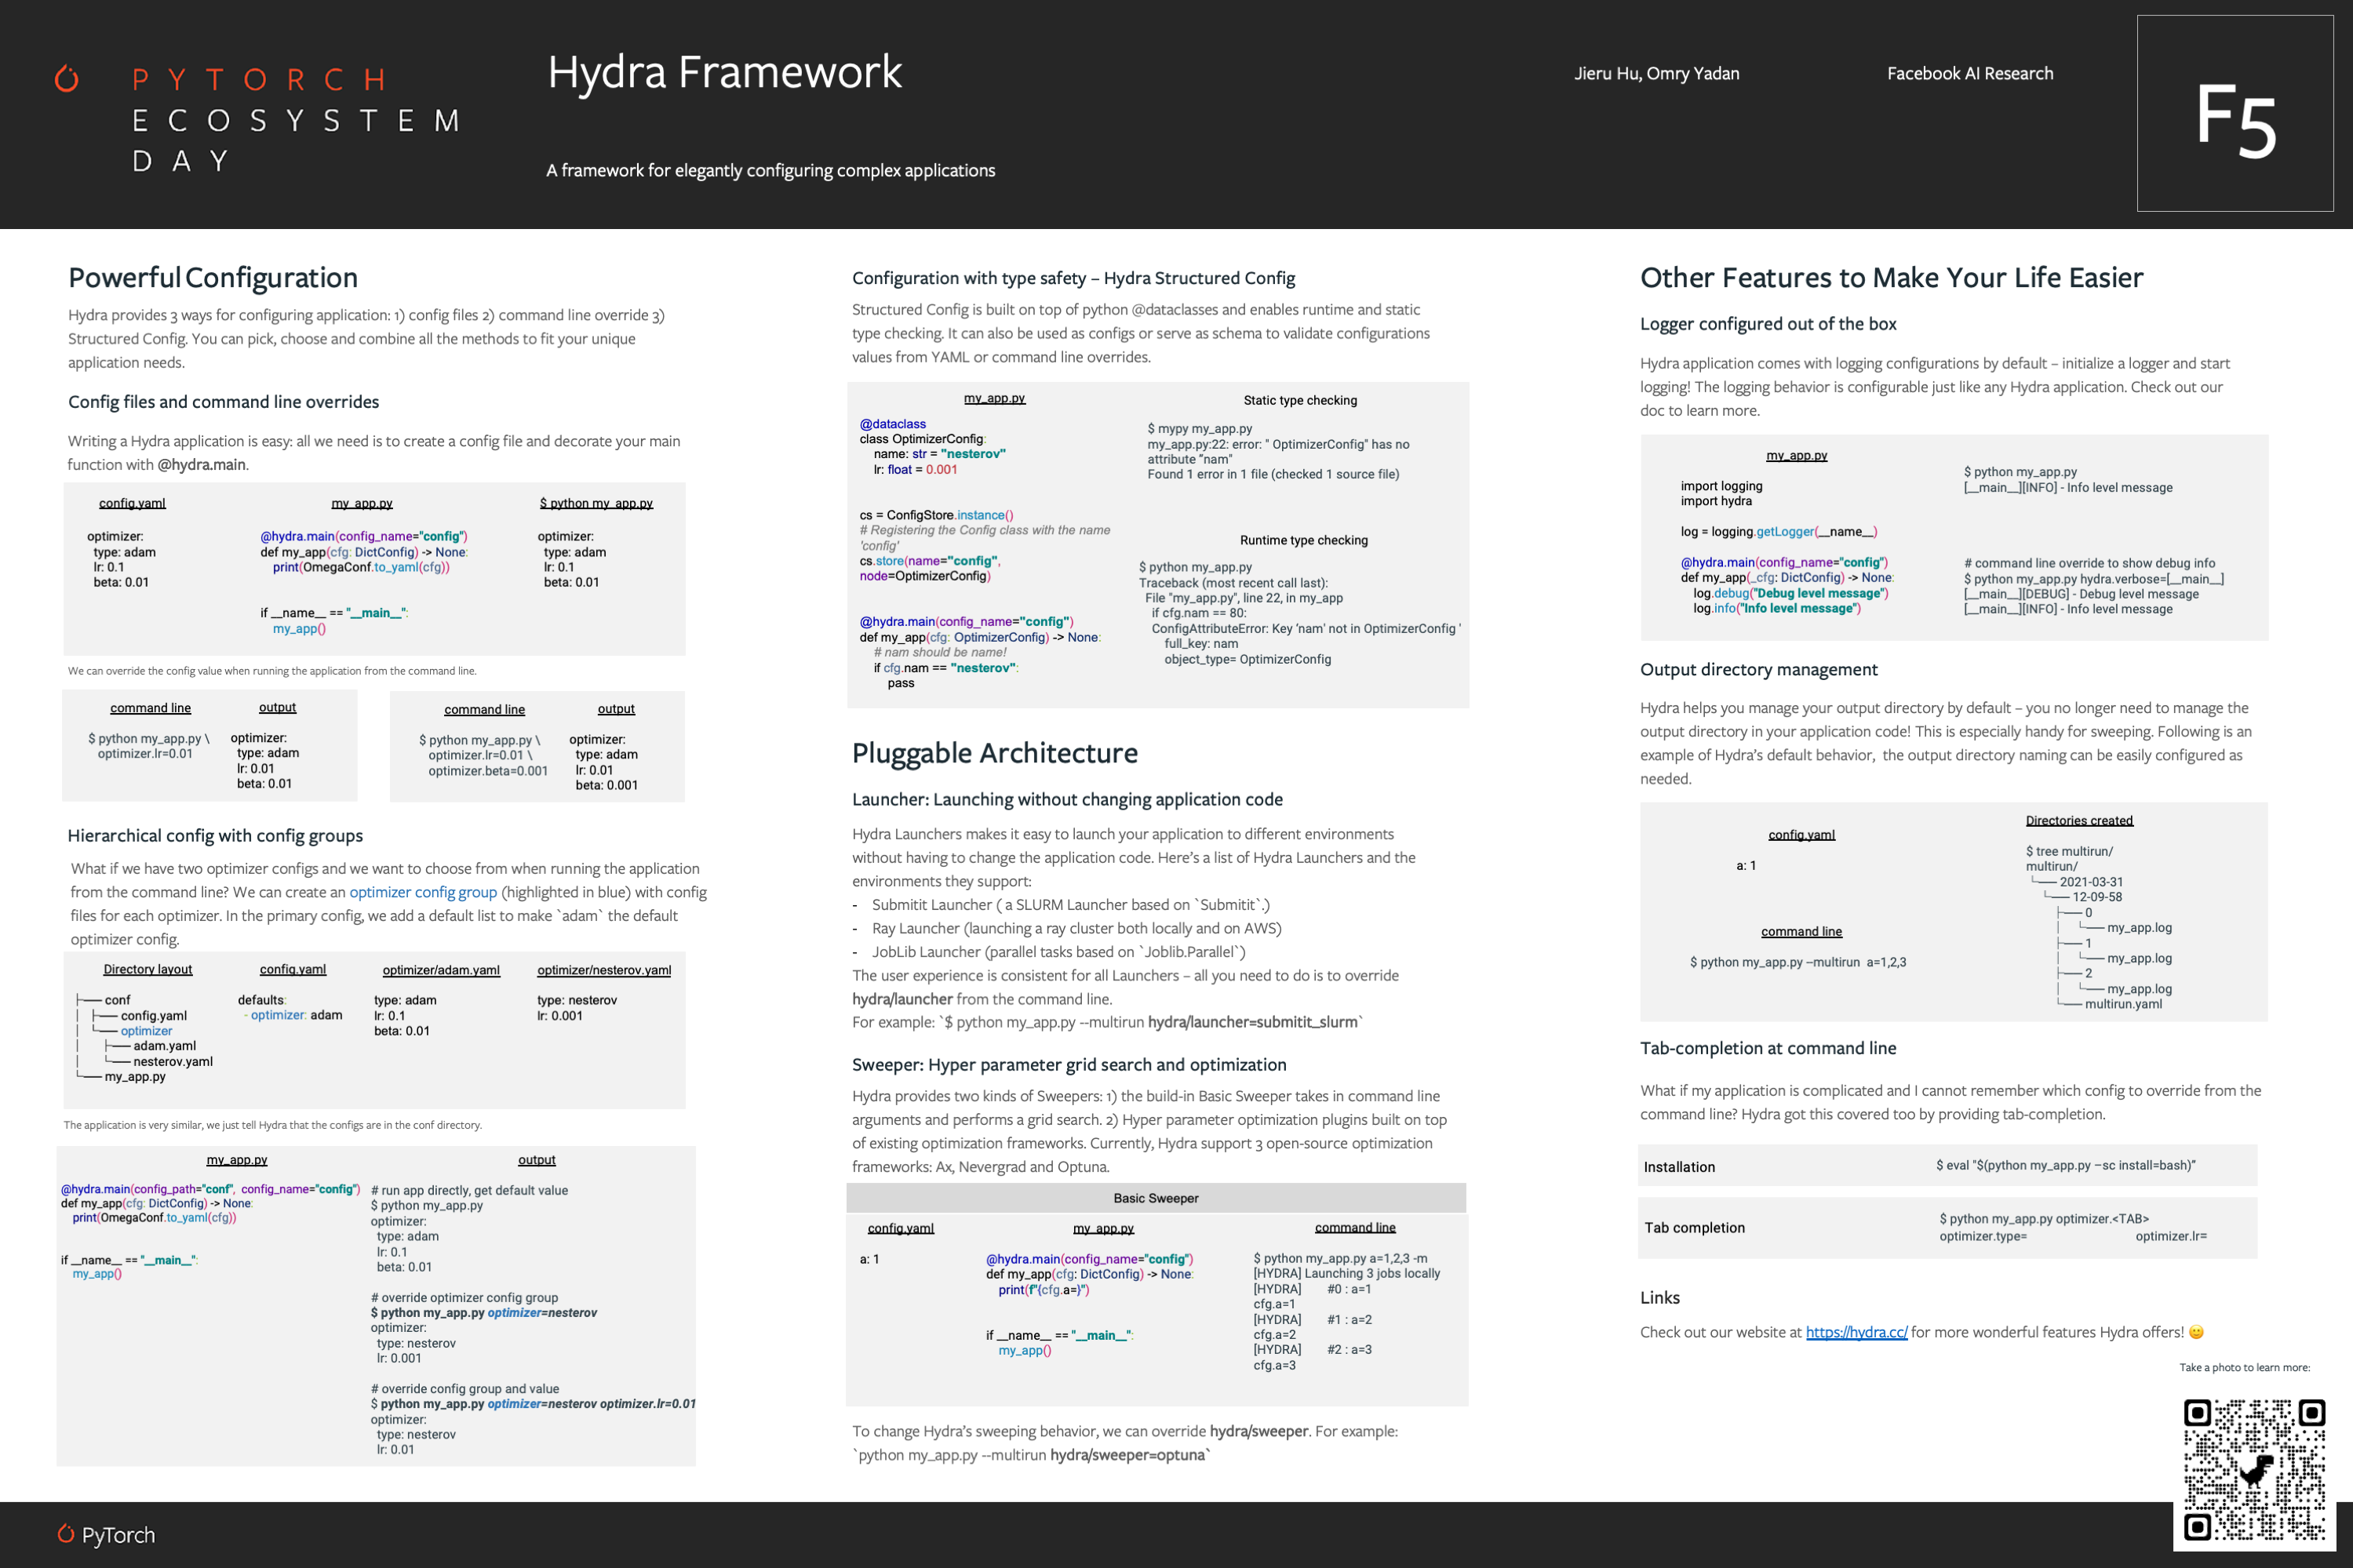Click the blue optimizer config group text

422,892
